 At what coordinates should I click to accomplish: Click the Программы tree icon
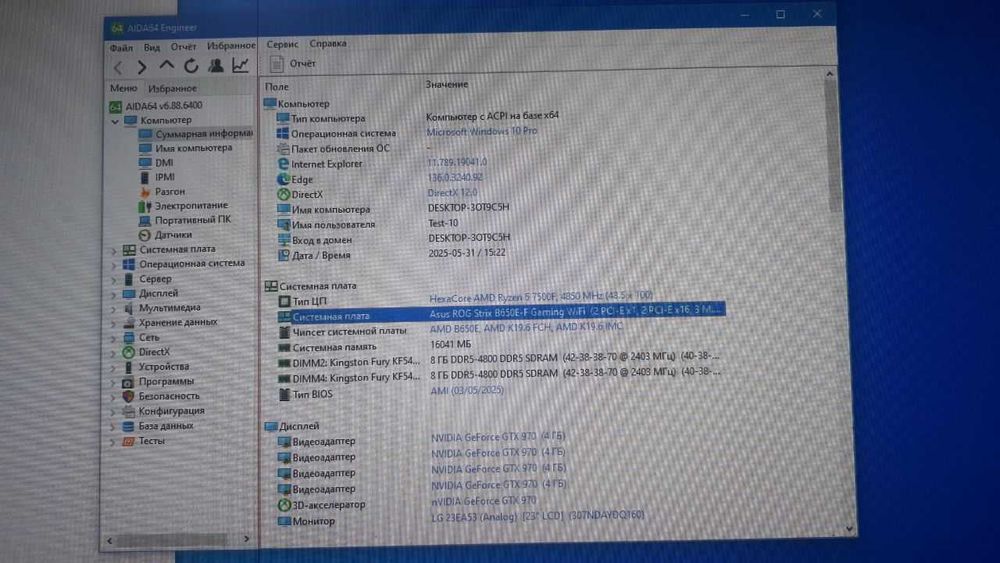coord(128,382)
